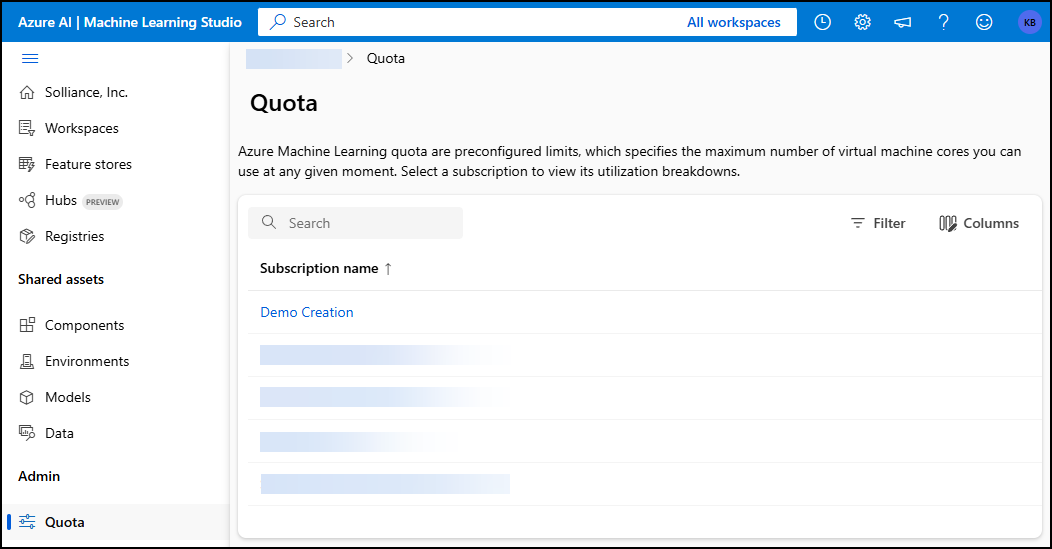Click the Filter button
Image resolution: width=1052 pixels, height=549 pixels.
[x=878, y=223]
